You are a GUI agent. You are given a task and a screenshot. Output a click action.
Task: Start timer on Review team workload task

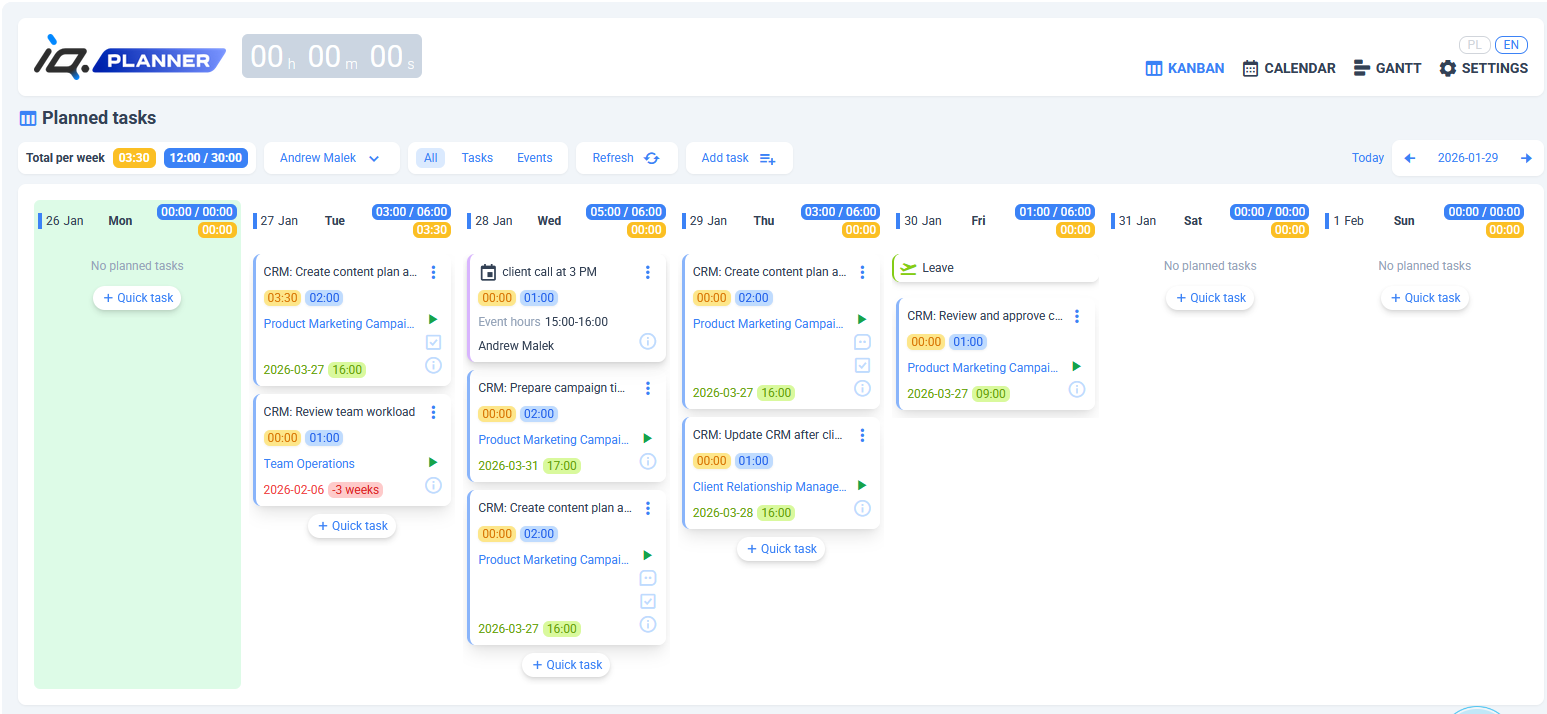pyautogui.click(x=433, y=463)
